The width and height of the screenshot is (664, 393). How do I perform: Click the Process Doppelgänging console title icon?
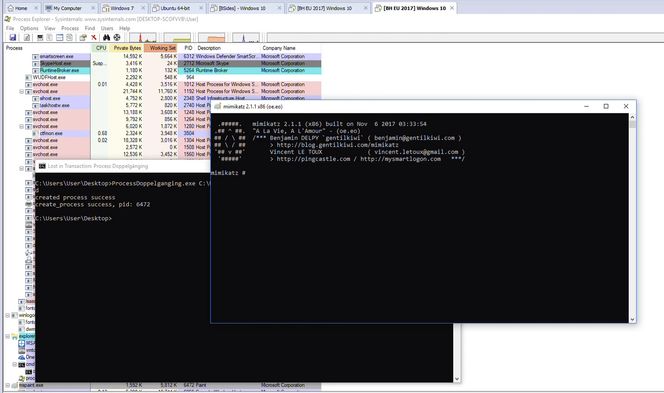click(42, 166)
